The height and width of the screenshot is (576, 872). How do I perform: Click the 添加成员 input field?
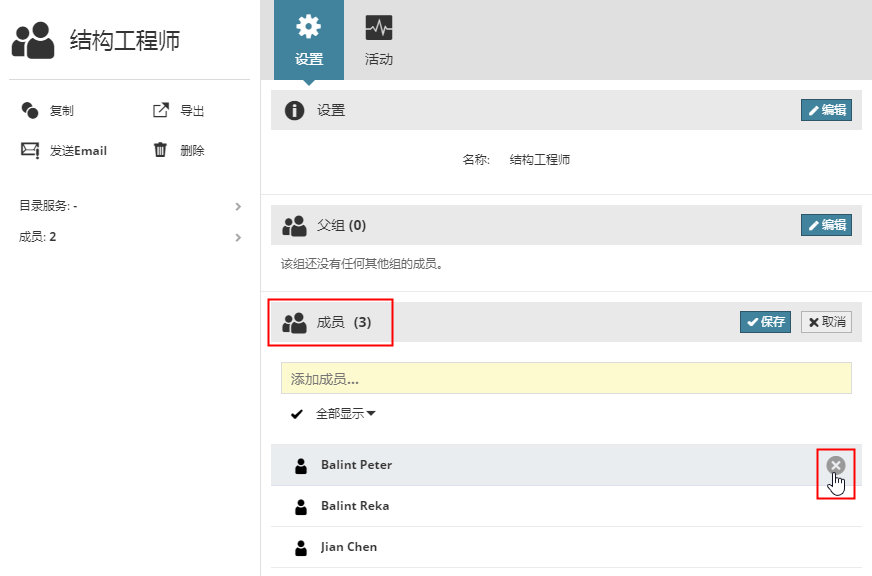pyautogui.click(x=565, y=379)
